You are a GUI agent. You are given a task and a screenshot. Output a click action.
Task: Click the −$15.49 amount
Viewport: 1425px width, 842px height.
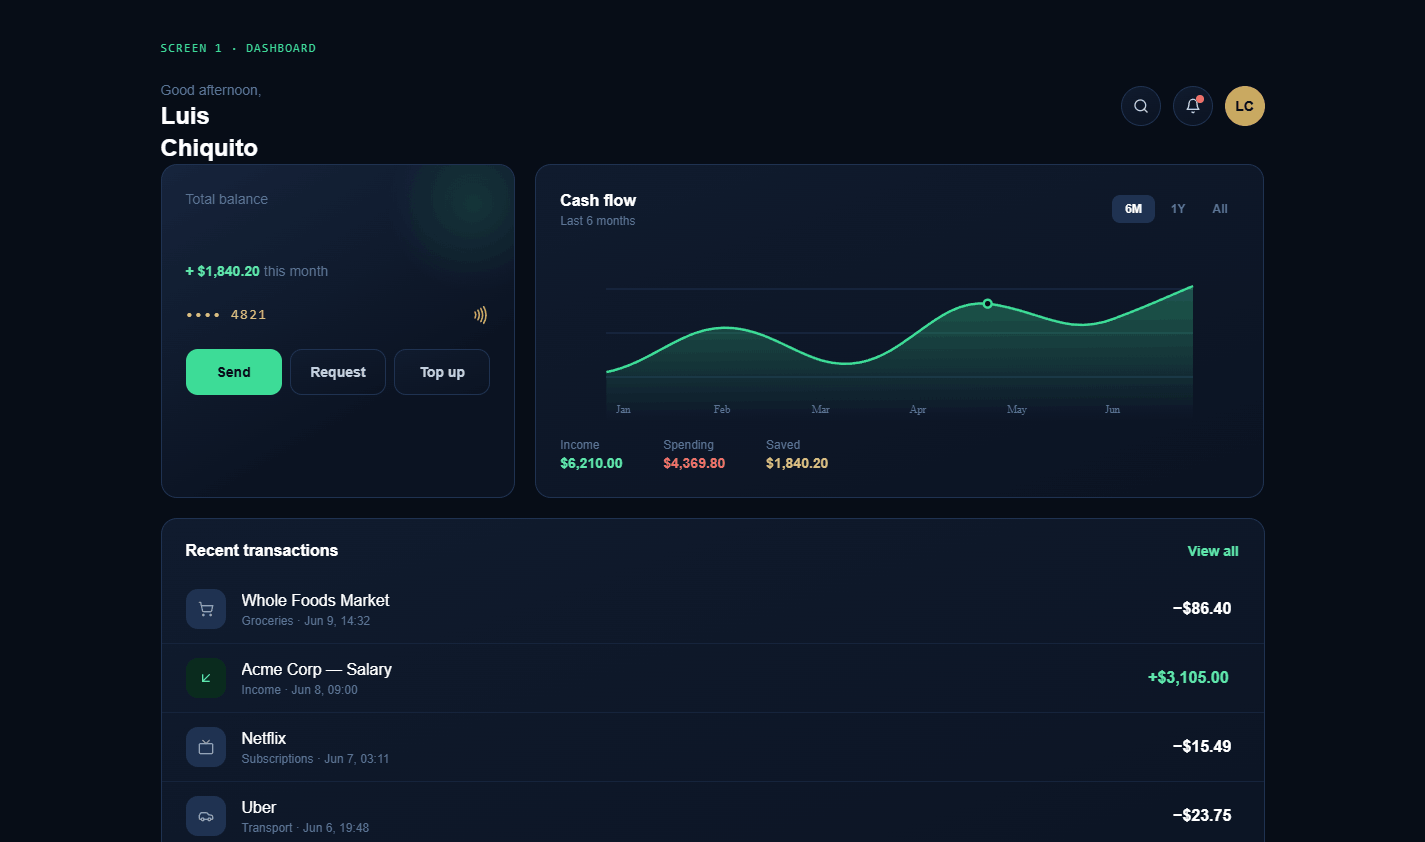[1202, 746]
